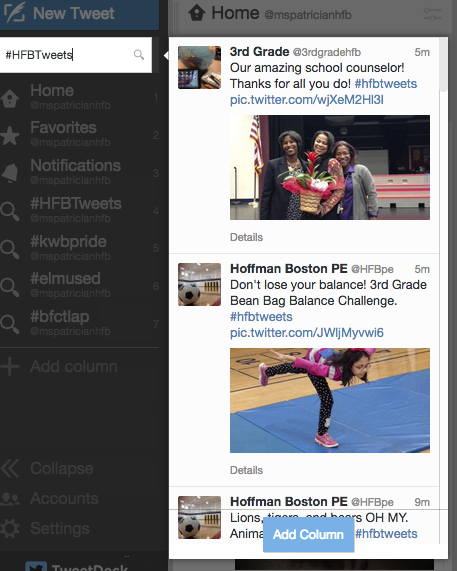Image resolution: width=457 pixels, height=571 pixels.
Task: Click the Home column title text
Action: [x=235, y=13]
